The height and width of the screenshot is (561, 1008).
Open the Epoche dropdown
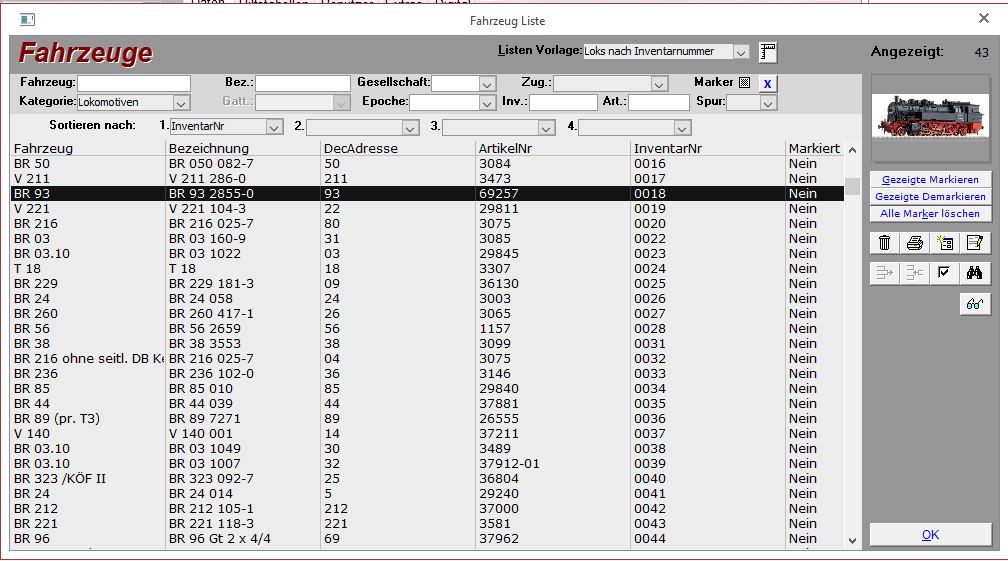point(487,103)
